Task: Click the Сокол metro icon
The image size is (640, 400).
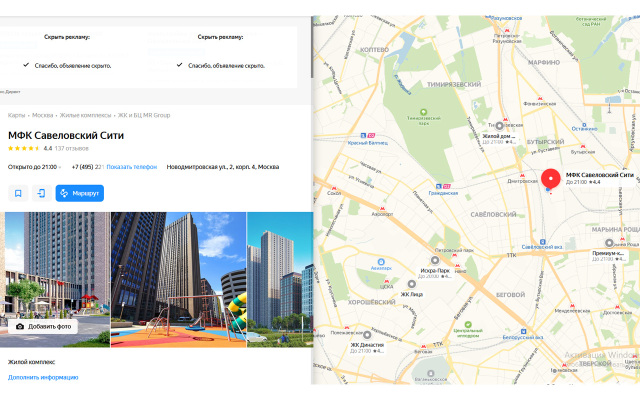Action: coord(334,188)
